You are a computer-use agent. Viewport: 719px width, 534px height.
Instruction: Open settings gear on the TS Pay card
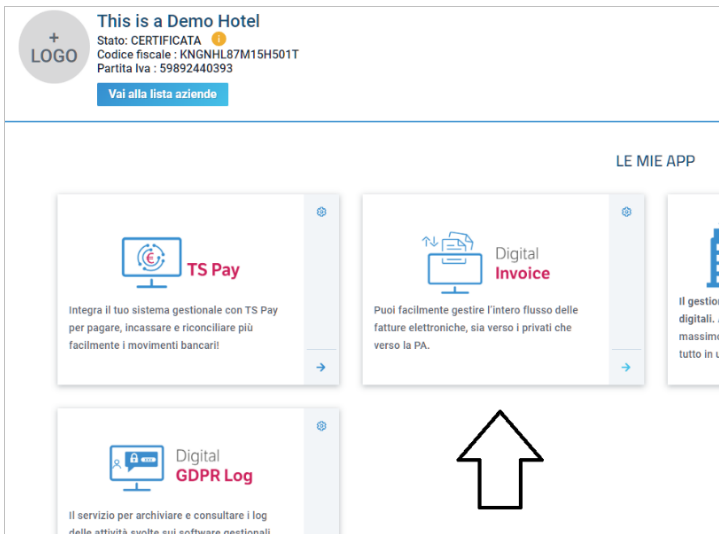click(x=321, y=212)
